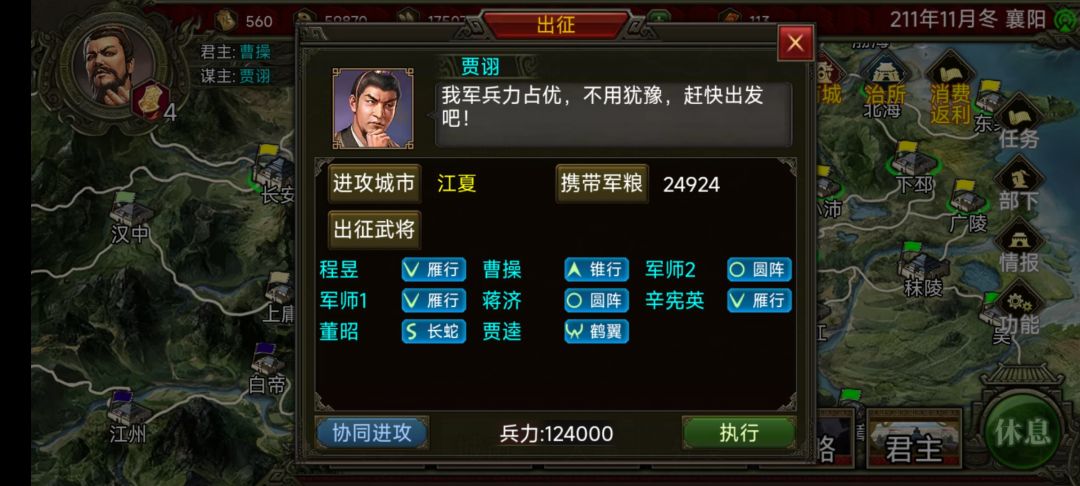Click the 执行 execute button
This screenshot has width=1080, height=486.
tap(739, 433)
